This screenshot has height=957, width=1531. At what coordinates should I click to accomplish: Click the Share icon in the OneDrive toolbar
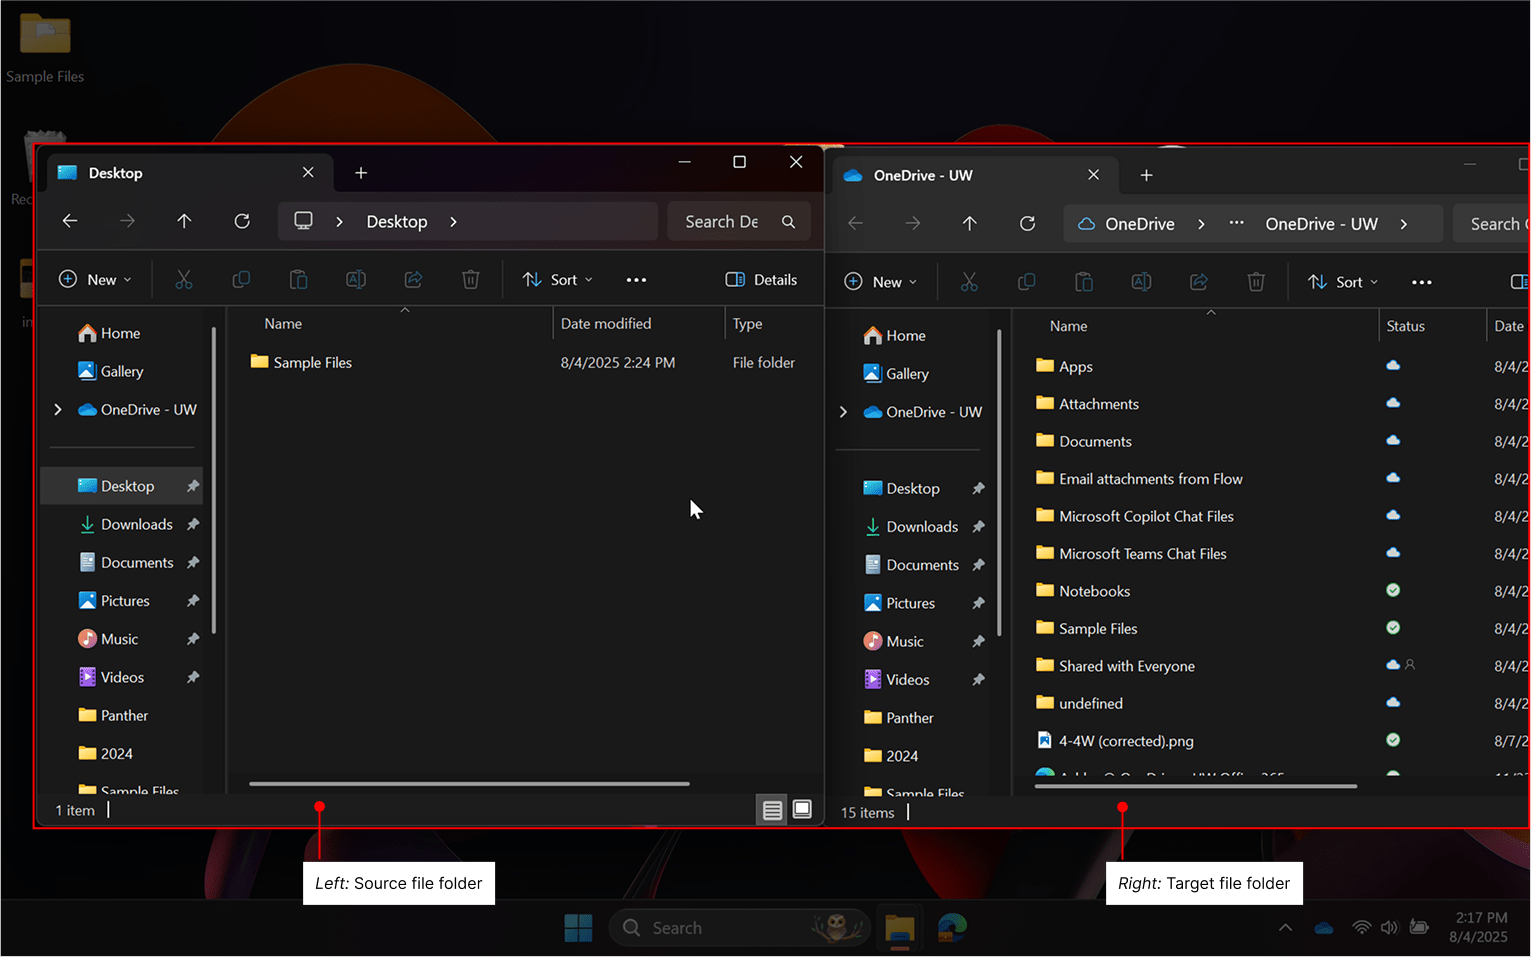coord(1199,281)
